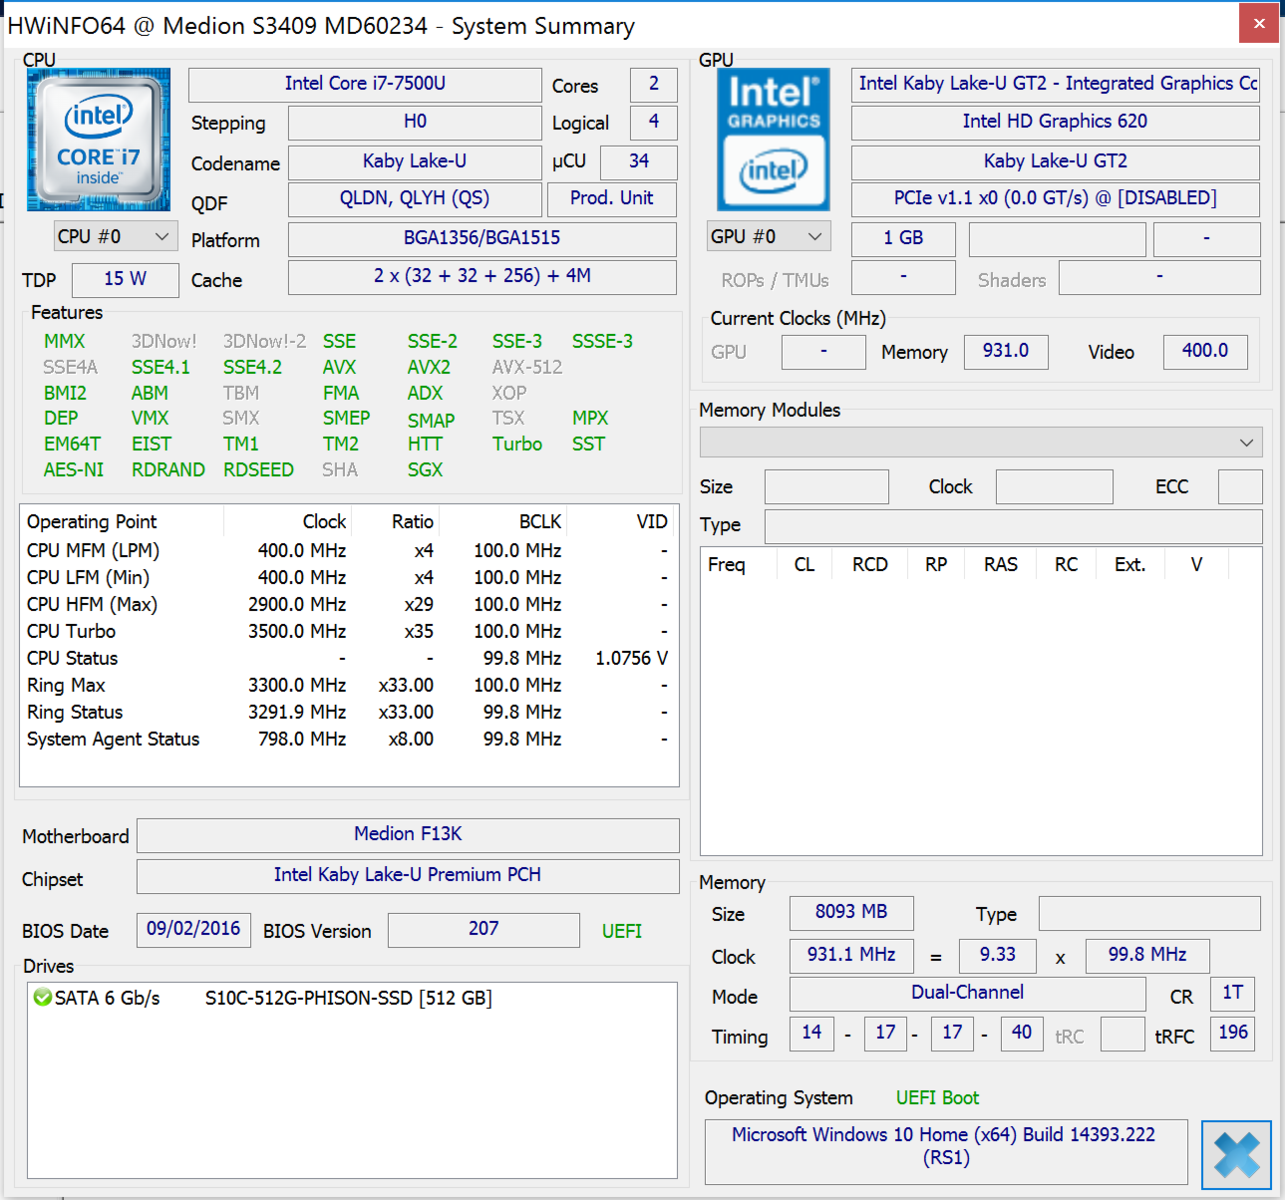
Task: Select the CPU HFM (Max) row
Action: 348,605
